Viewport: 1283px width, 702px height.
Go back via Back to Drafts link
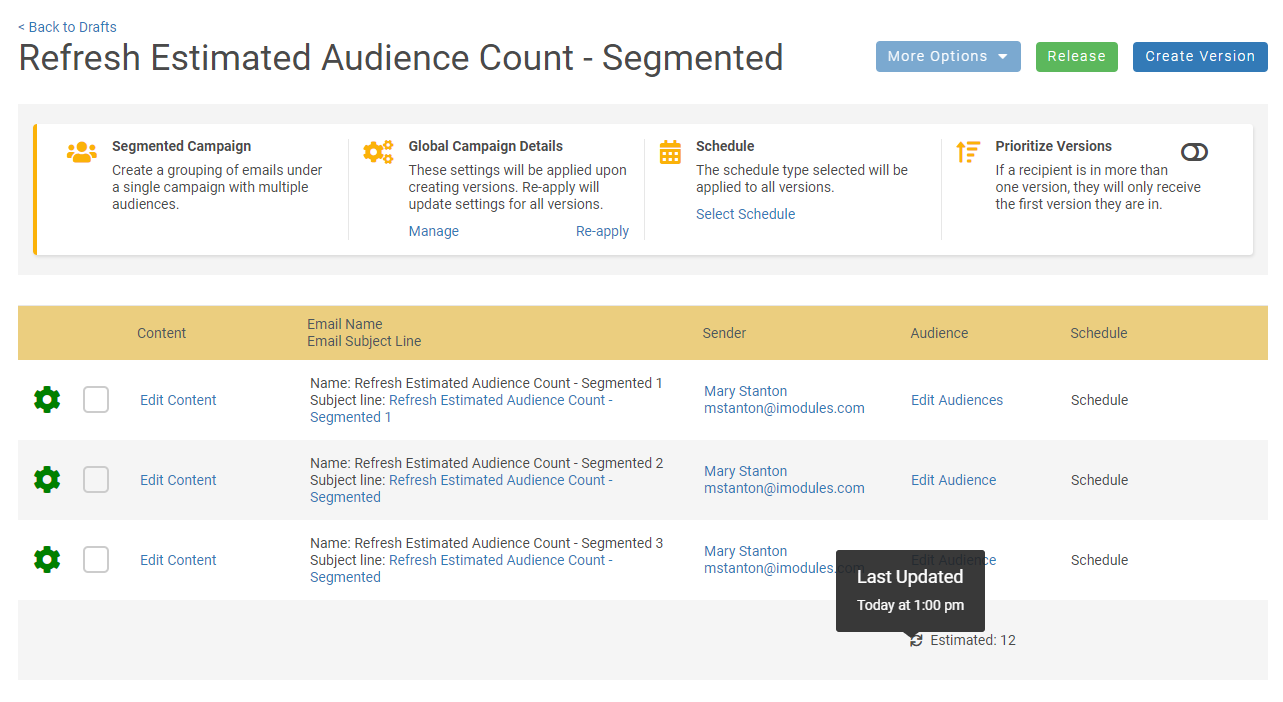(x=67, y=27)
